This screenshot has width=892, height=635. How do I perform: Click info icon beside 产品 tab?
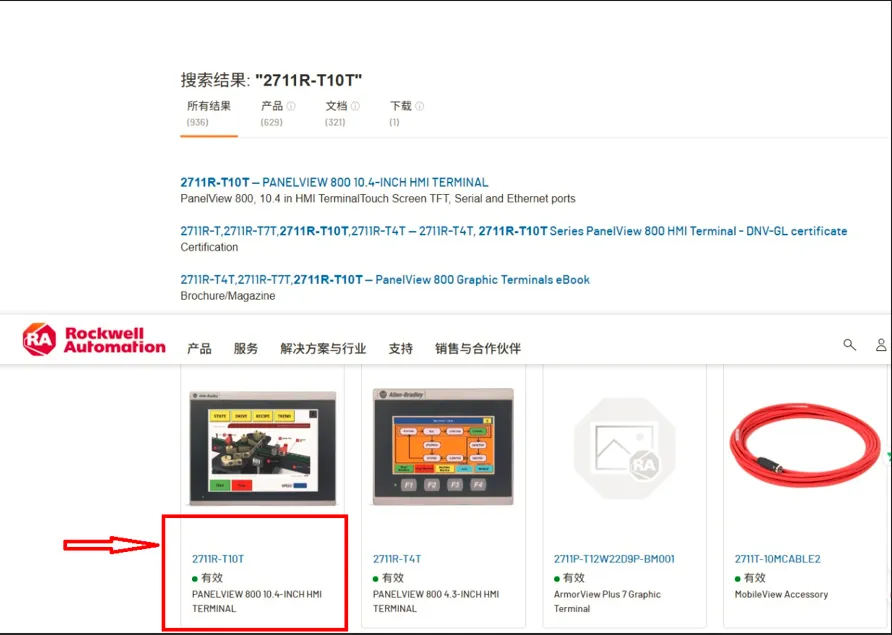point(291,106)
